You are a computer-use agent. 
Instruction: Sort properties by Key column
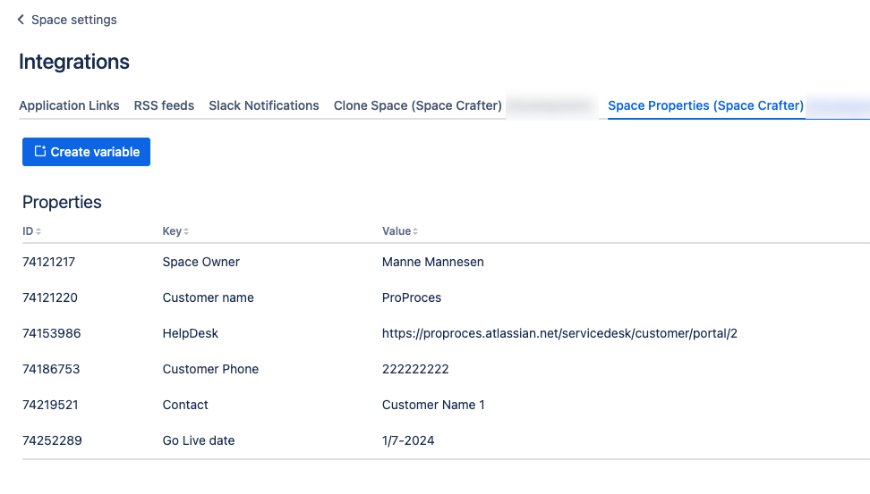[176, 231]
